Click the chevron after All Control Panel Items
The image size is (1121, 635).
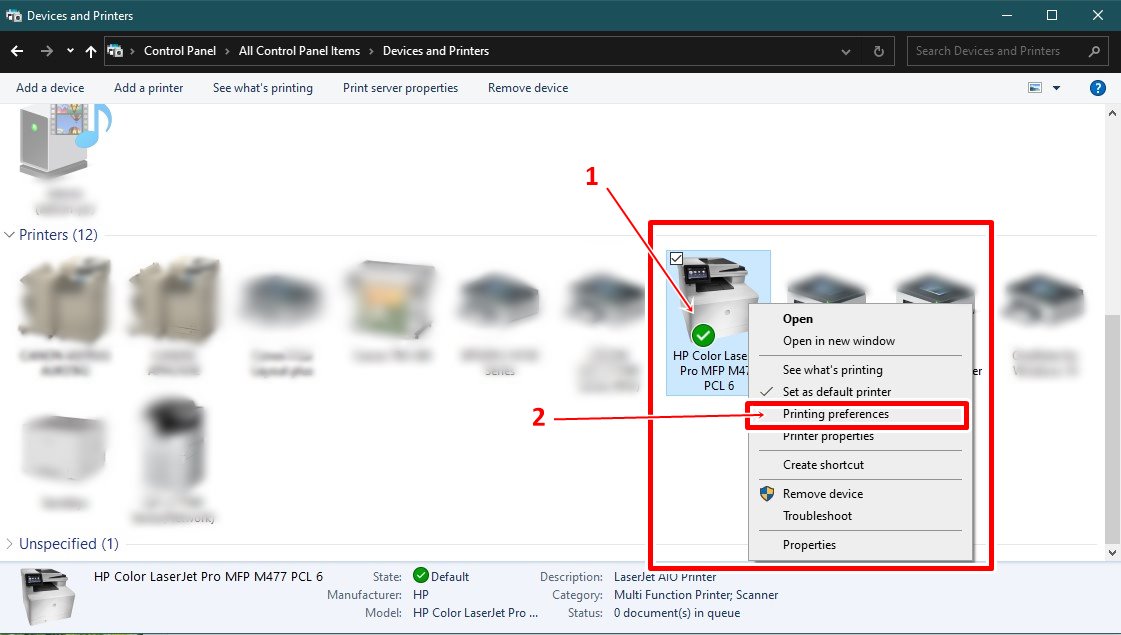click(371, 51)
